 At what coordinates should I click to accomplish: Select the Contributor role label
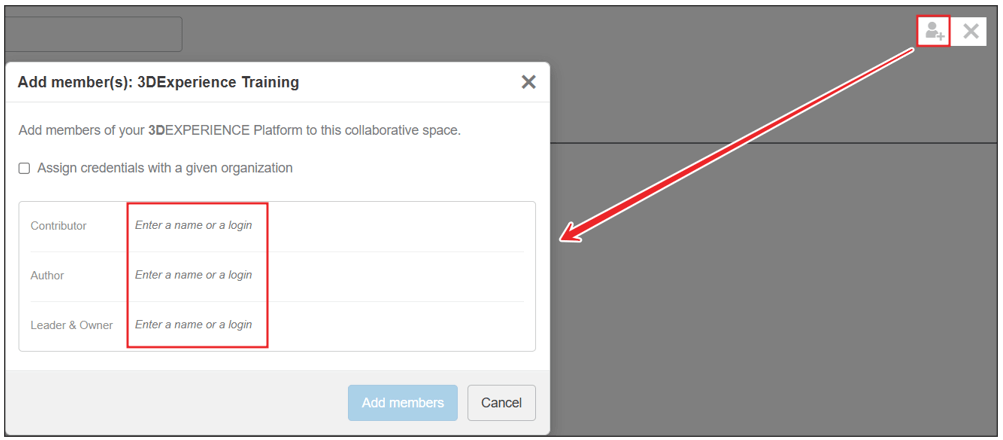click(59, 226)
